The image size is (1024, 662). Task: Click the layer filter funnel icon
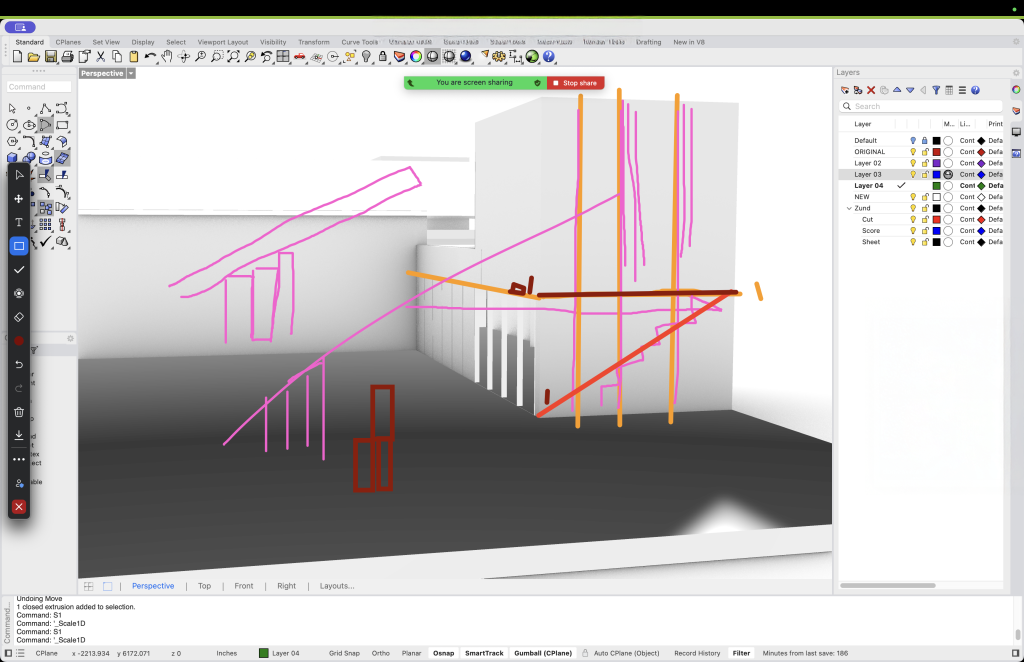coord(936,90)
